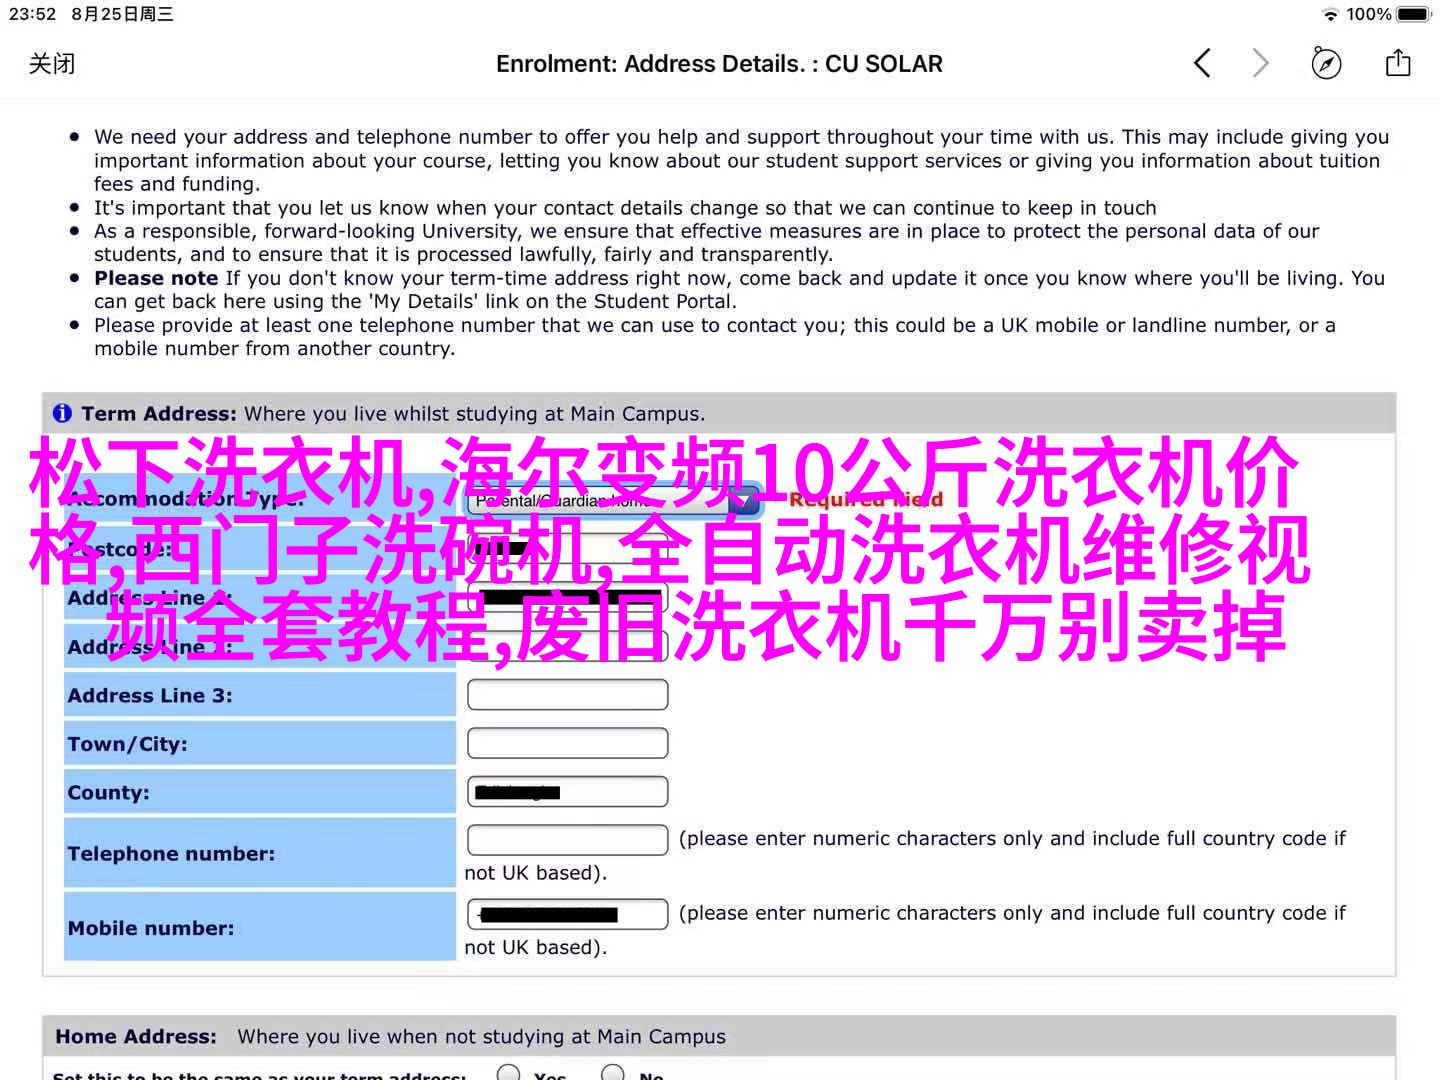Close the web view with 关闭

(52, 64)
